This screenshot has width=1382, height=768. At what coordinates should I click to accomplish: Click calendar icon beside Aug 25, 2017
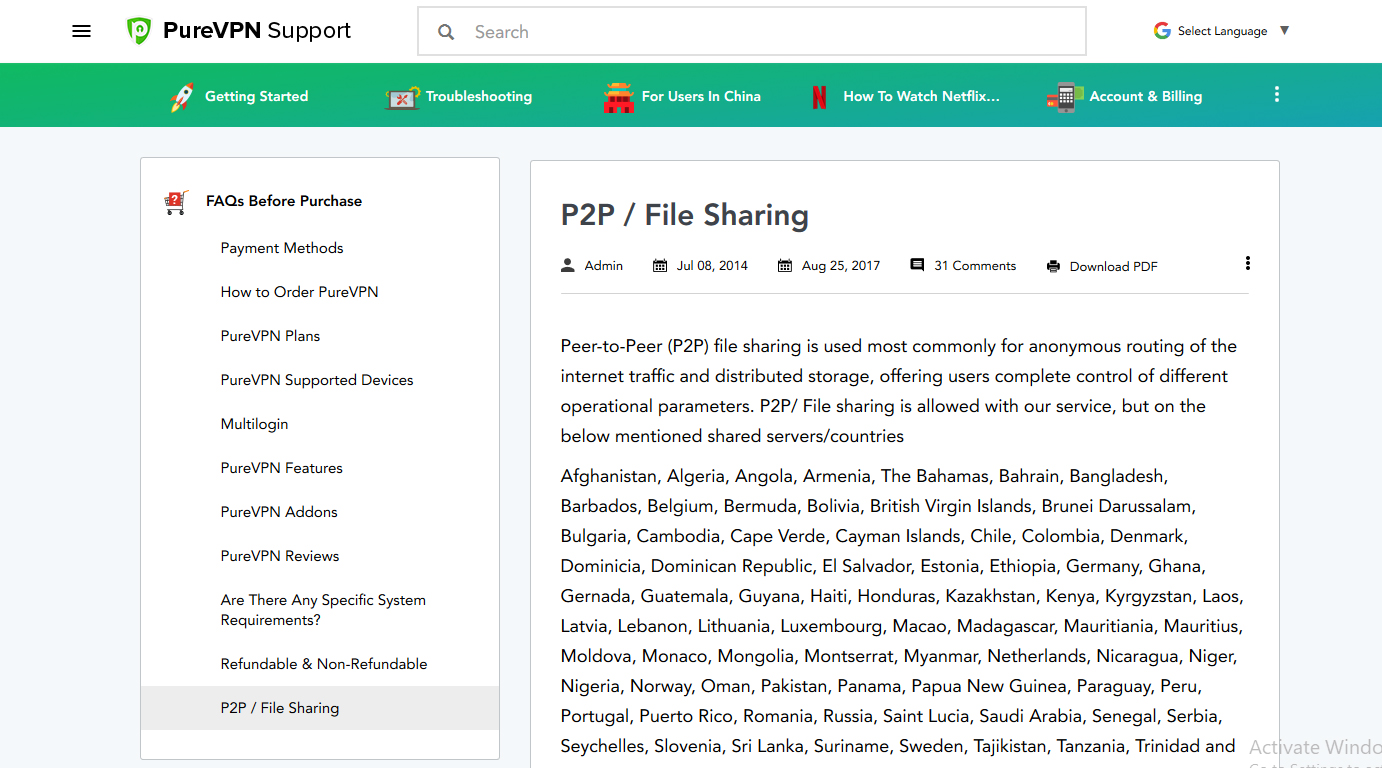785,266
